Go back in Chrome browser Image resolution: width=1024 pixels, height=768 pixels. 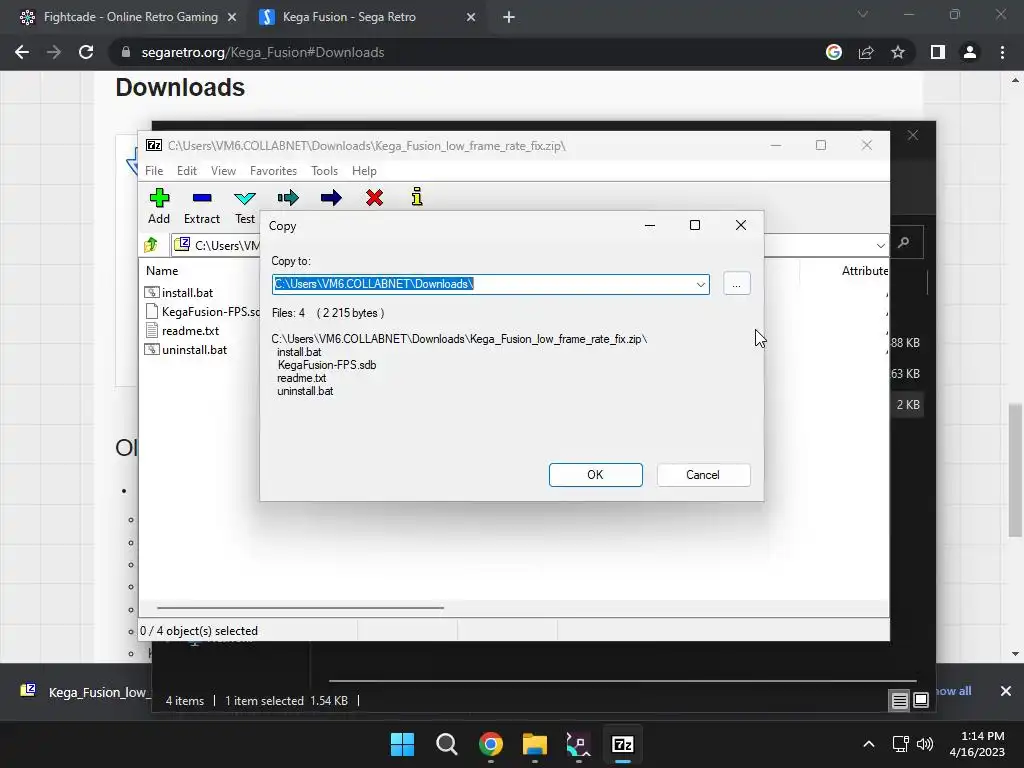[x=22, y=52]
